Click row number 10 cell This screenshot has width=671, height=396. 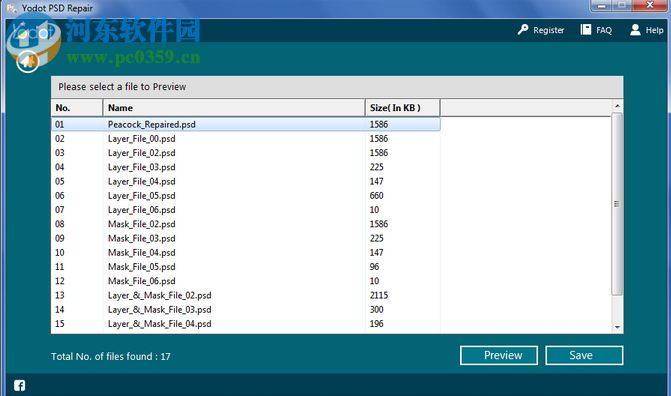[60, 253]
